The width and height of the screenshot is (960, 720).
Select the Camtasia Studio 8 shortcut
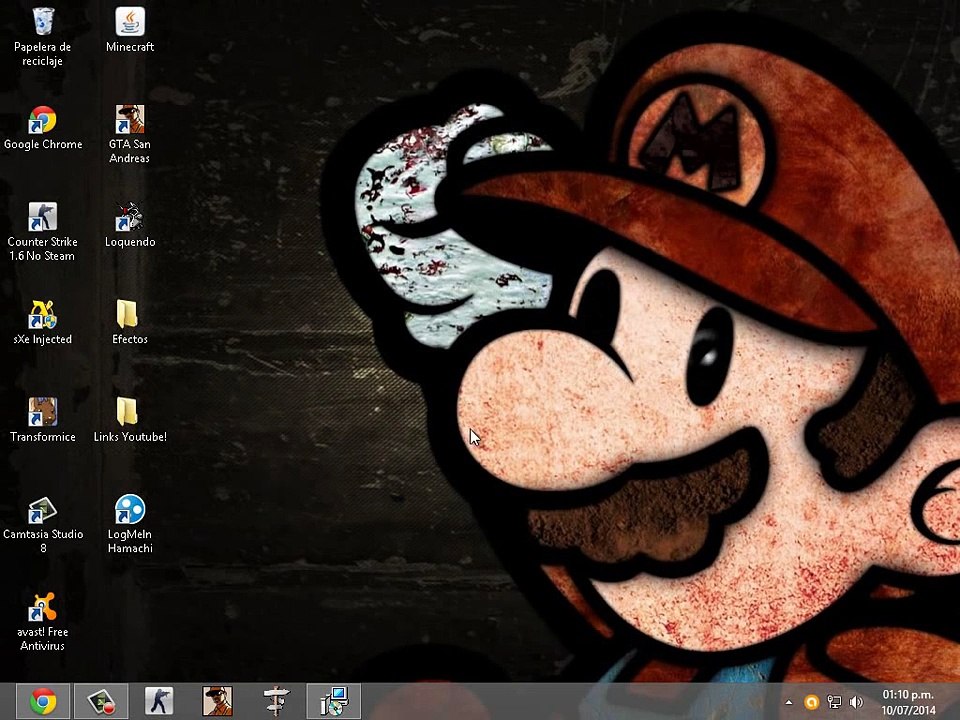(42, 524)
